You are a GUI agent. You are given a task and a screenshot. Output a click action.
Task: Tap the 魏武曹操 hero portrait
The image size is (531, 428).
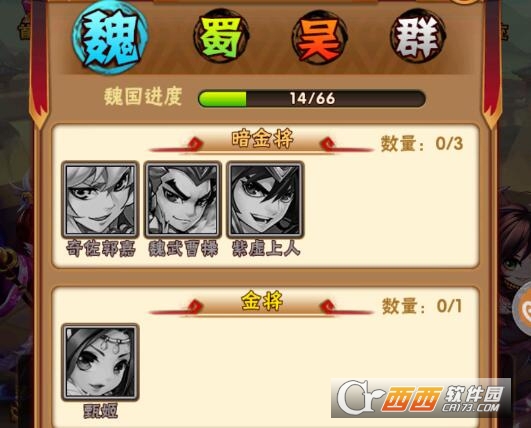tap(183, 199)
